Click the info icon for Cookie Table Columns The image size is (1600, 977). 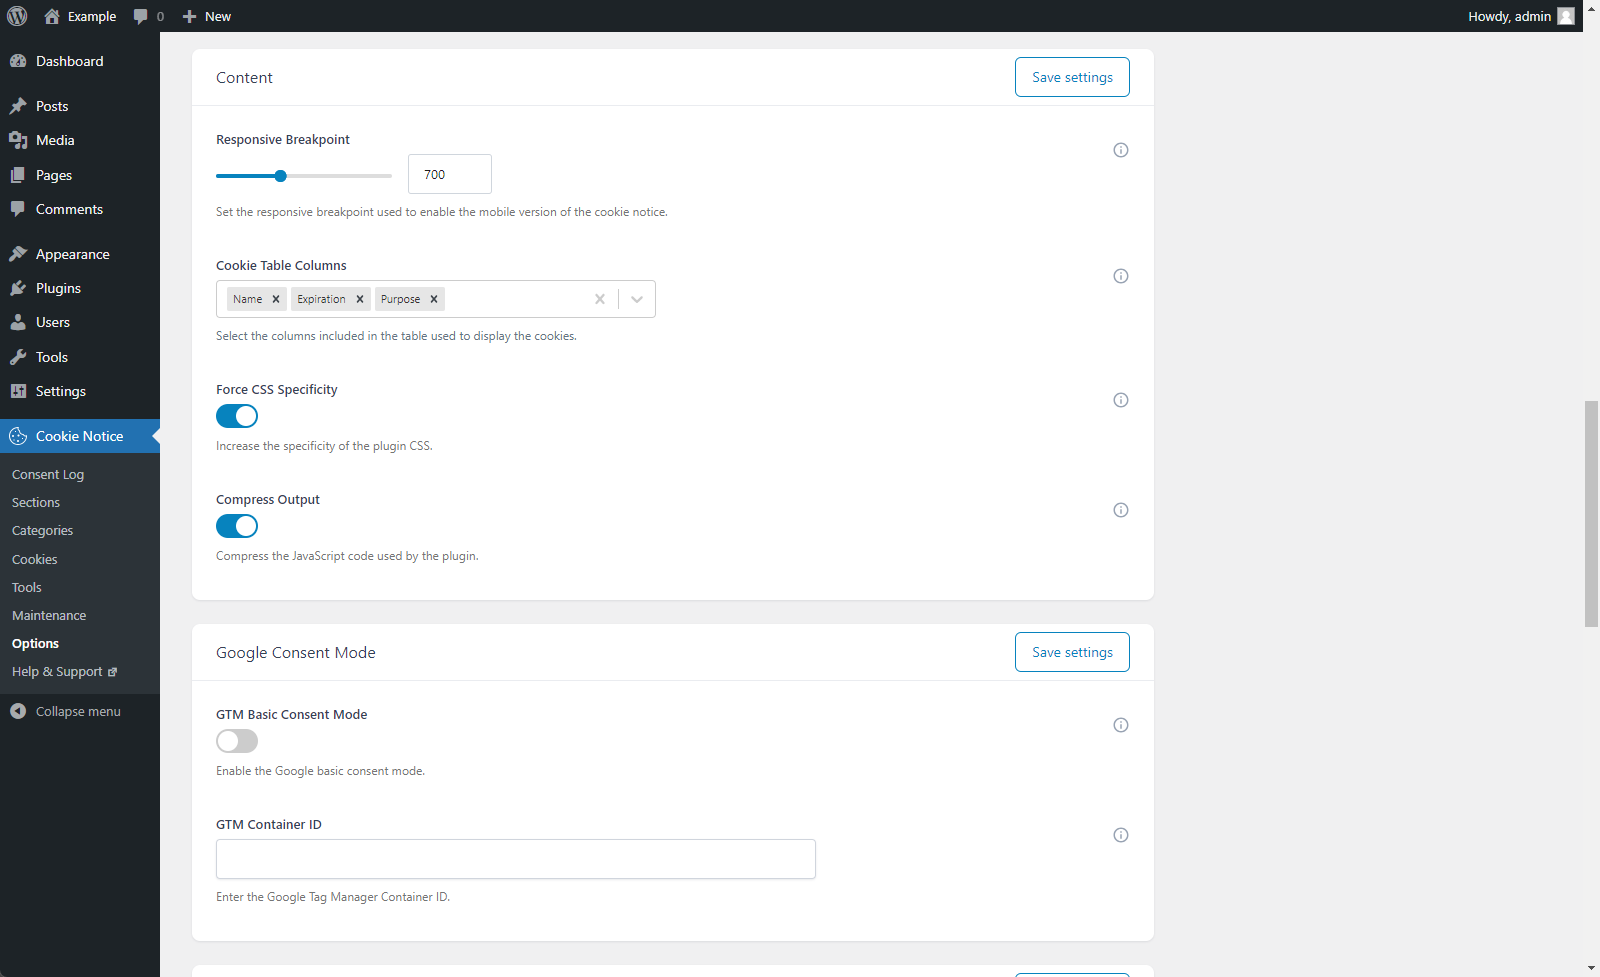(1121, 276)
